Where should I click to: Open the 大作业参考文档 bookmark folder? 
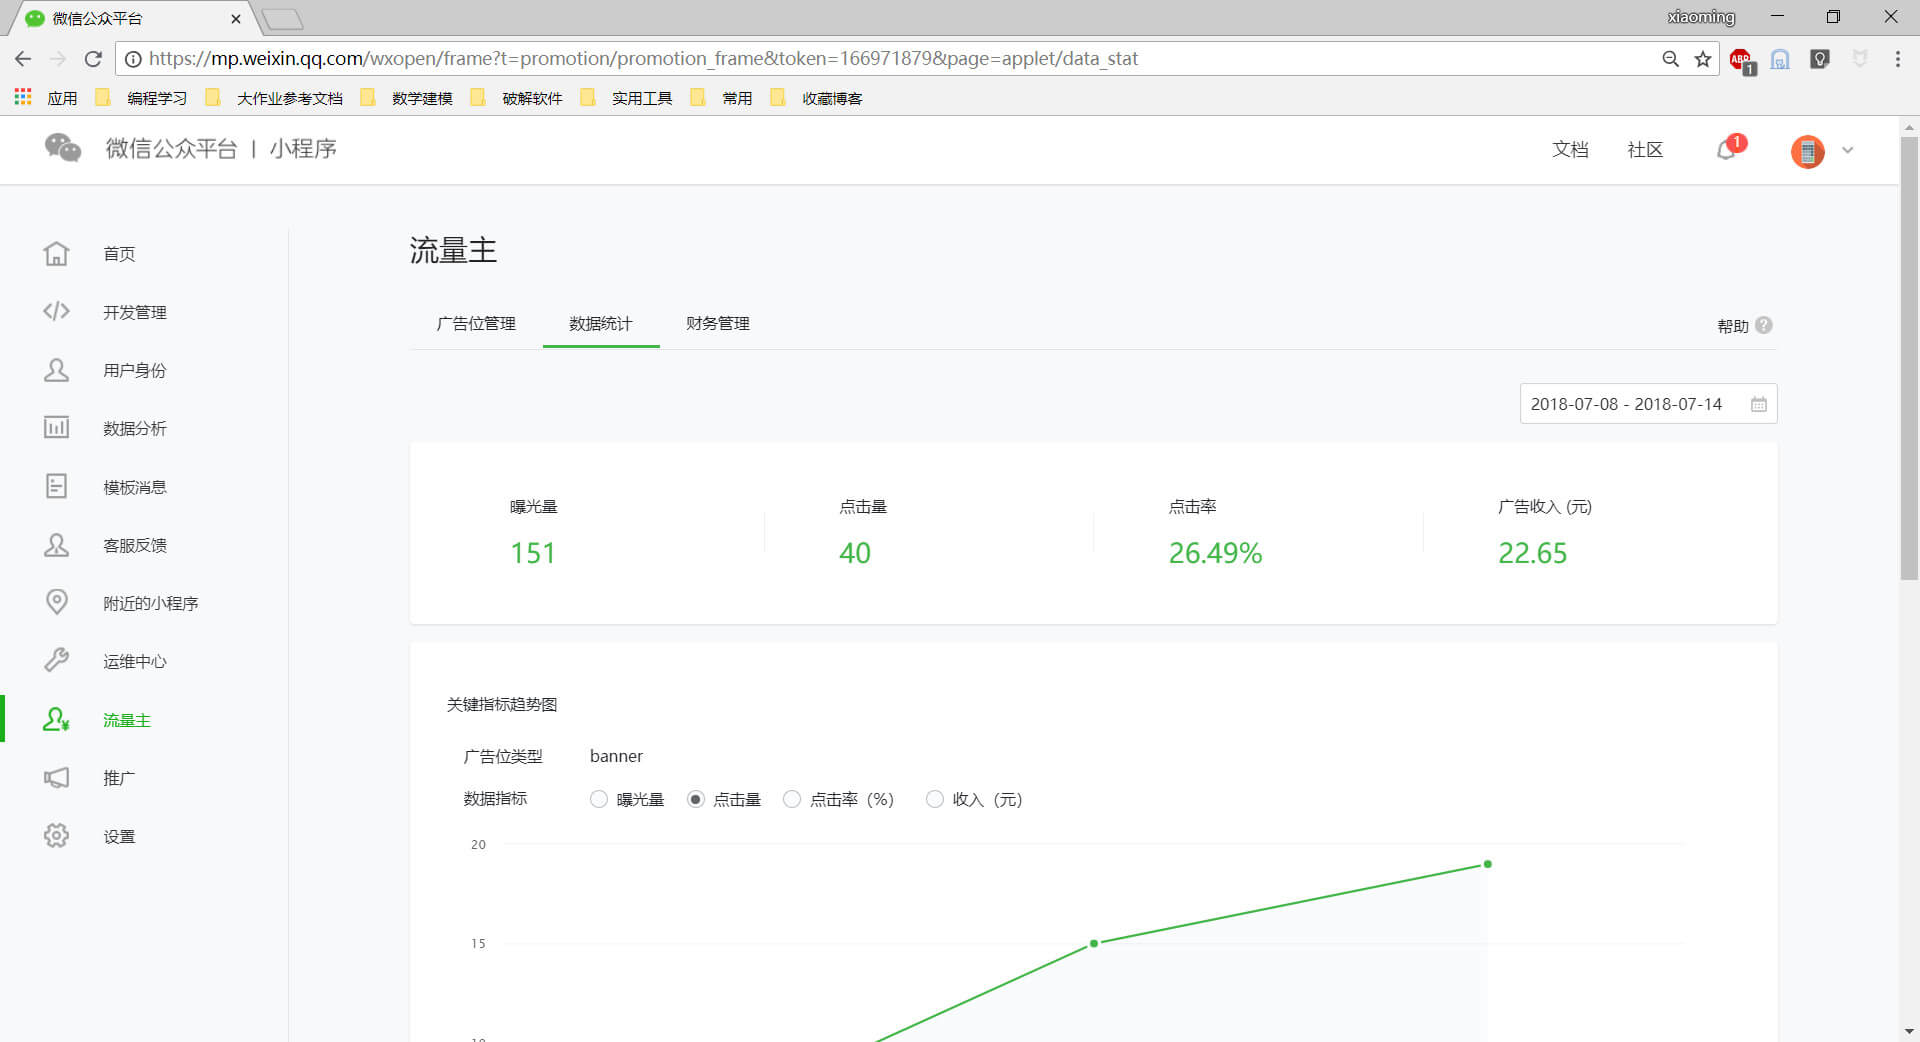[275, 98]
